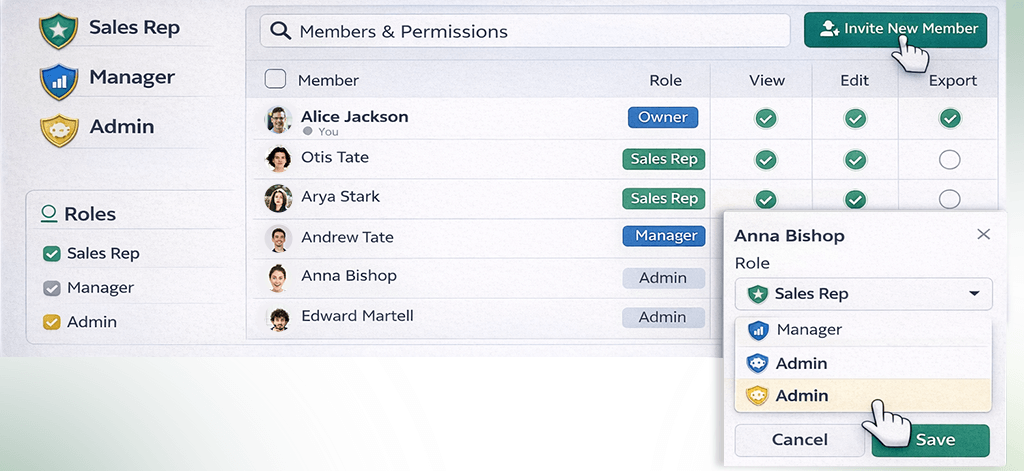Open Anna Bishop's Admin role badge
This screenshot has height=471, width=1024.
[x=664, y=278]
